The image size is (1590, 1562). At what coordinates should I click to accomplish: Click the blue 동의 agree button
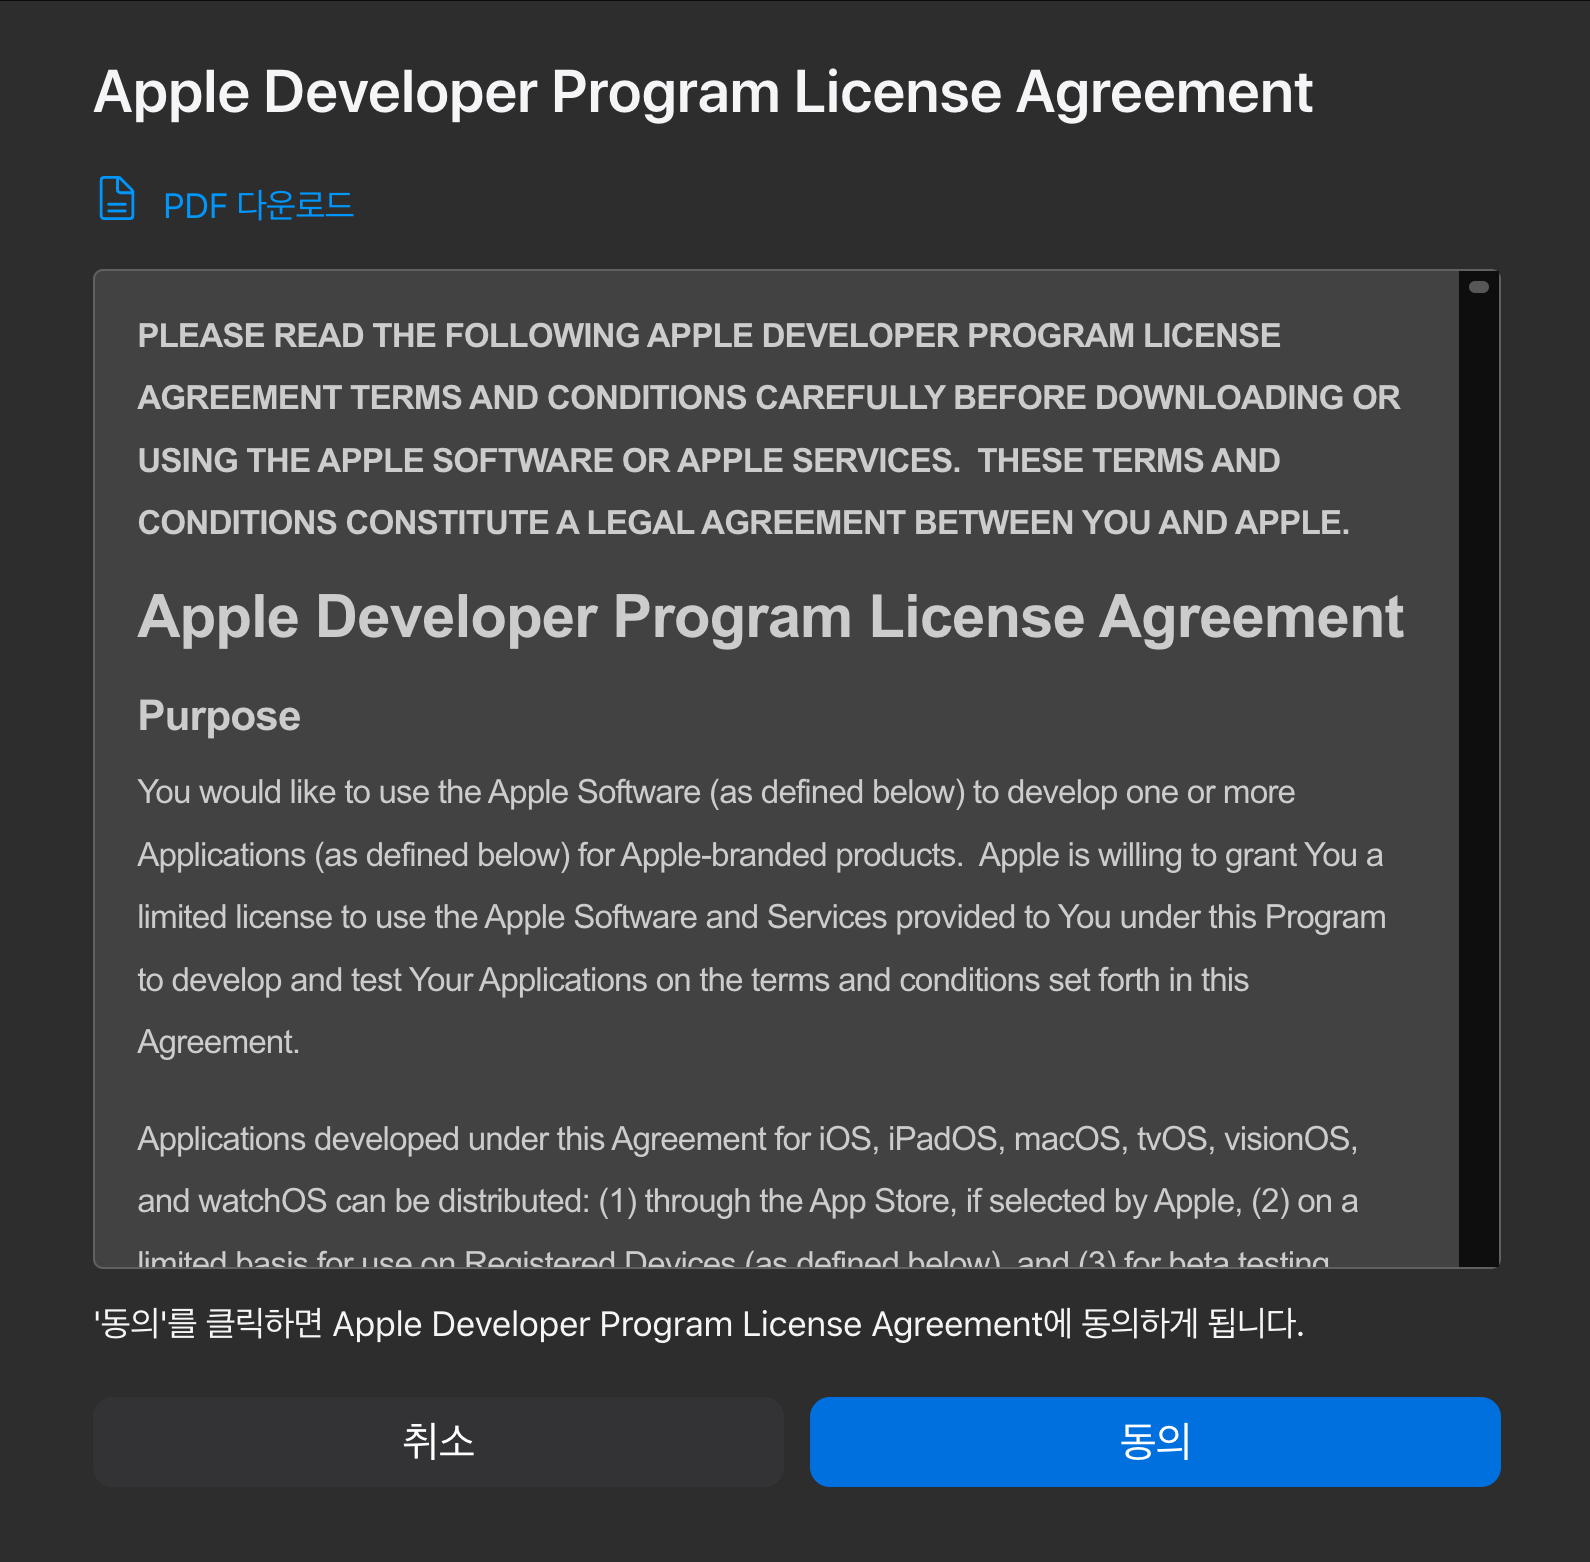point(1155,1441)
